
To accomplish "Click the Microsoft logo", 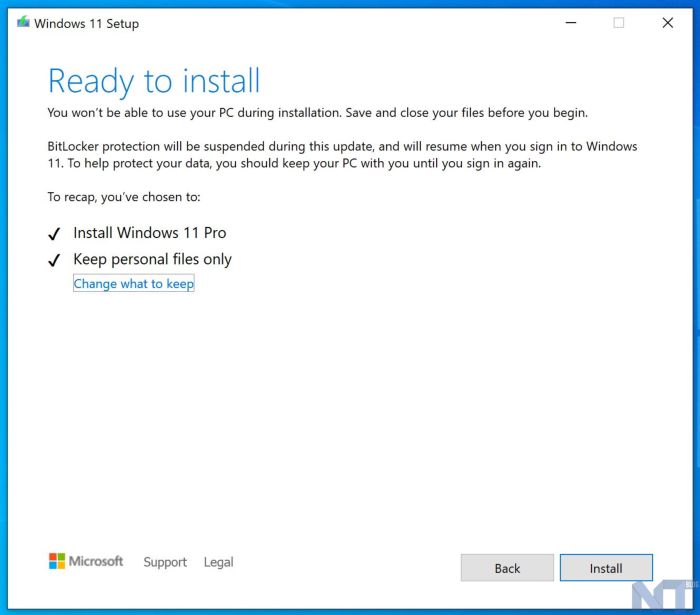I will 86,561.
